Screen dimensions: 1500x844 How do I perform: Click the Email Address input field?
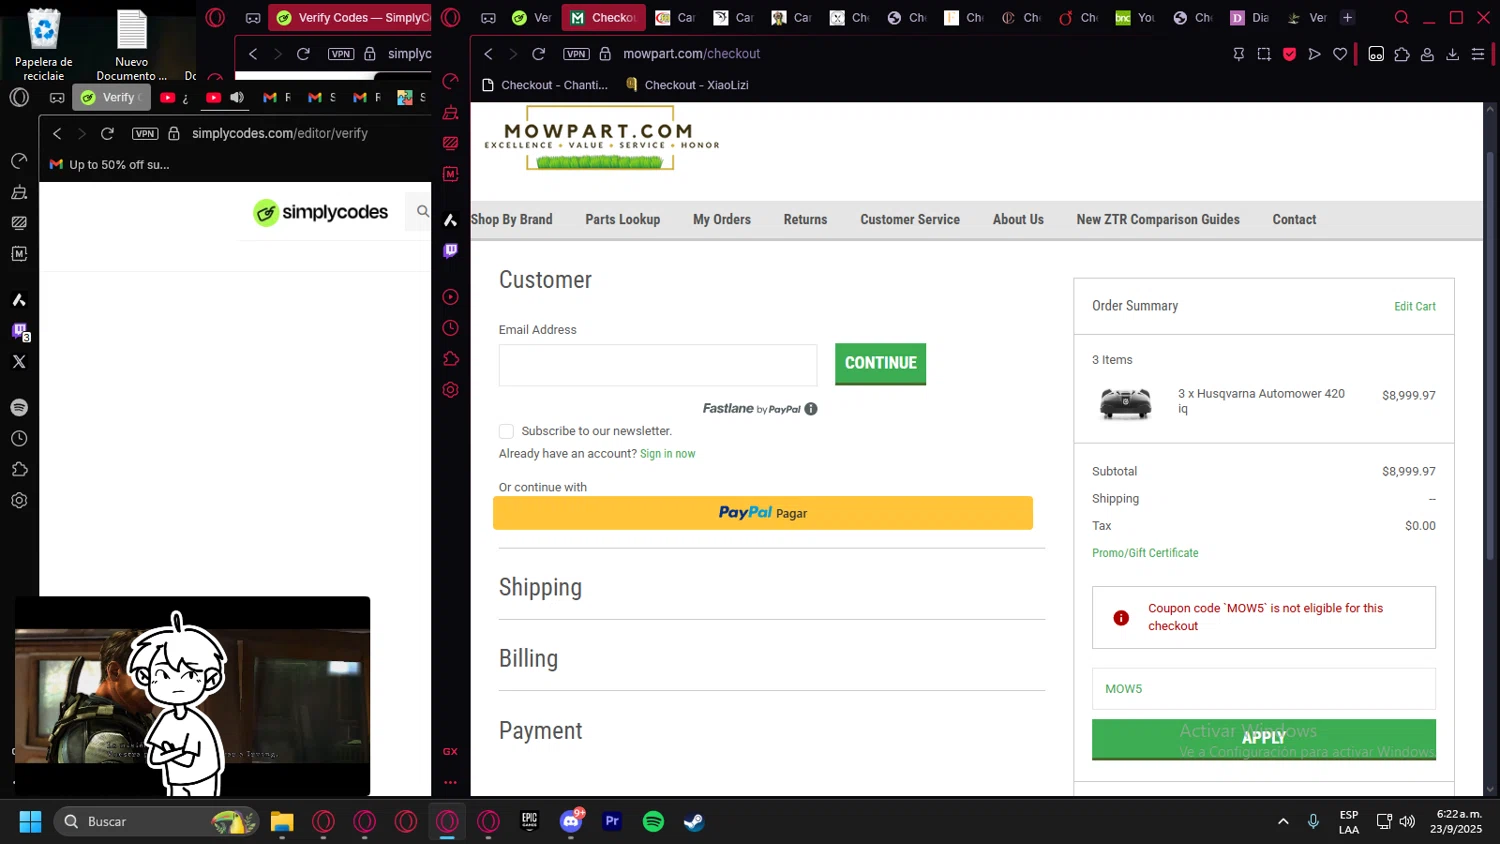click(657, 365)
